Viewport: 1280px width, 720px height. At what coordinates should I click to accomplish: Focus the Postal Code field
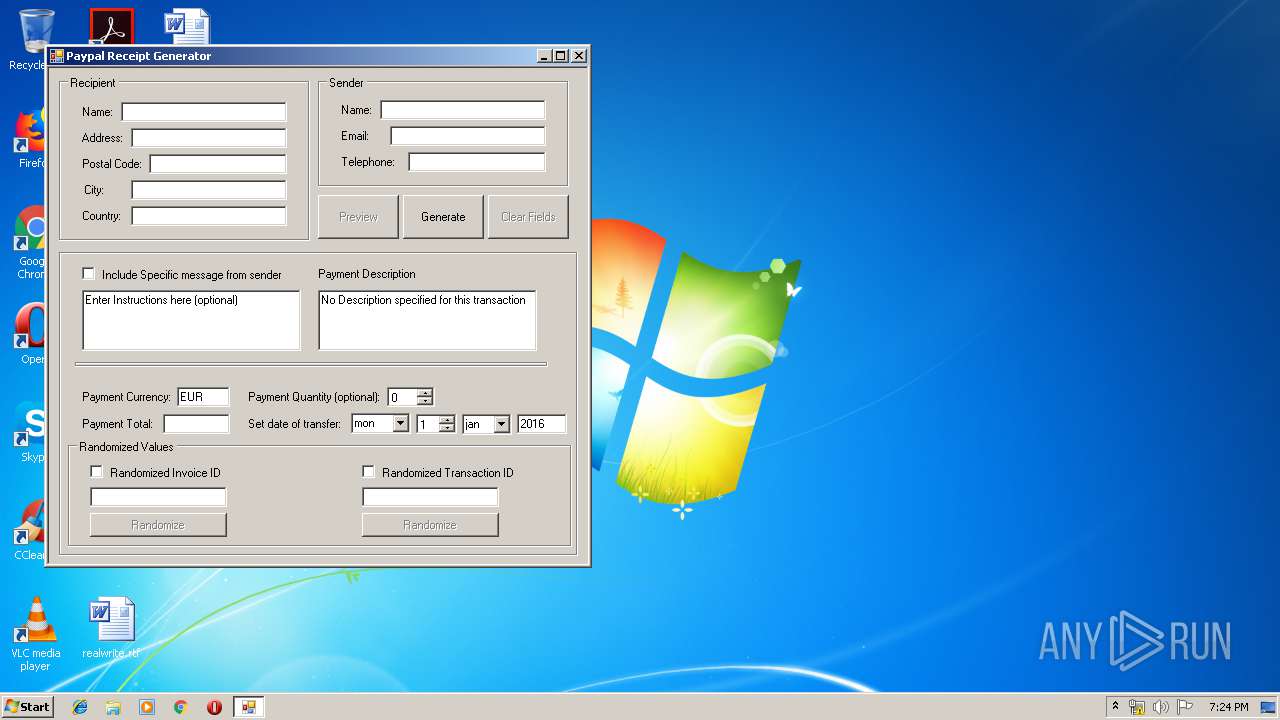(x=218, y=164)
